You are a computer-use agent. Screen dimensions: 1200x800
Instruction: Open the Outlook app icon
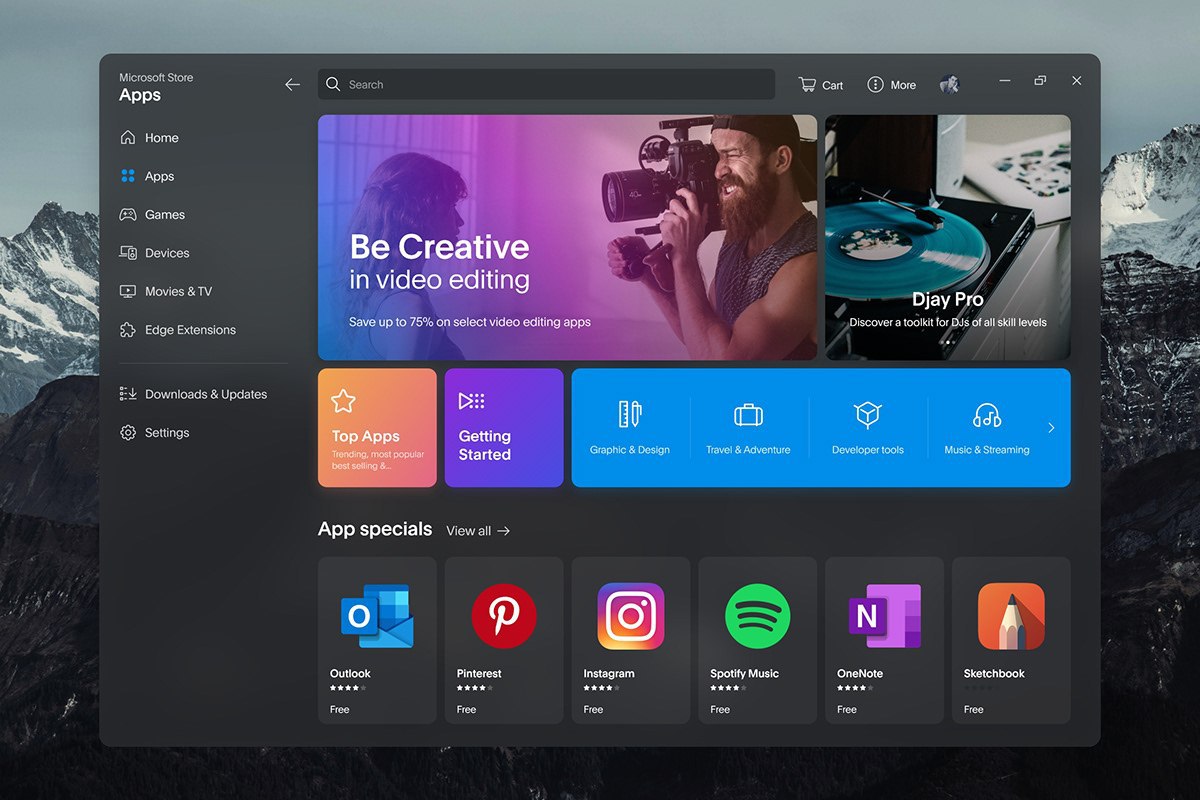377,616
